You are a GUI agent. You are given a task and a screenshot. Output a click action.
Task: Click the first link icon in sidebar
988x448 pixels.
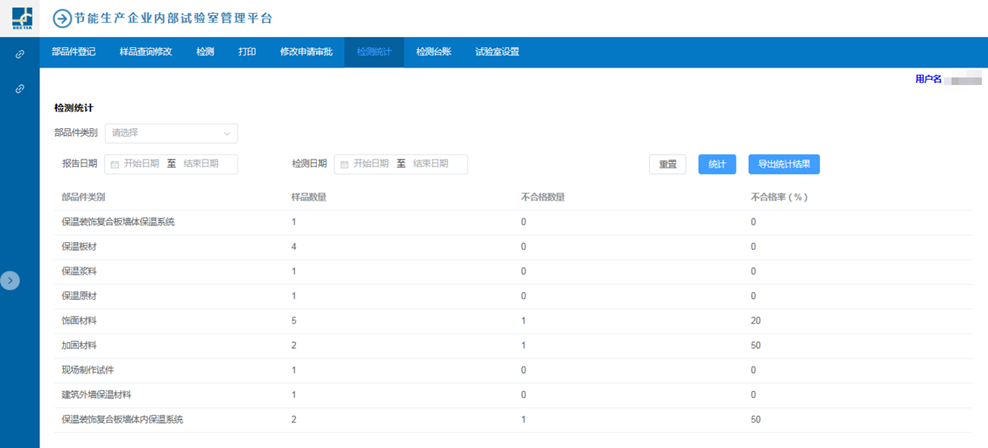click(x=20, y=54)
